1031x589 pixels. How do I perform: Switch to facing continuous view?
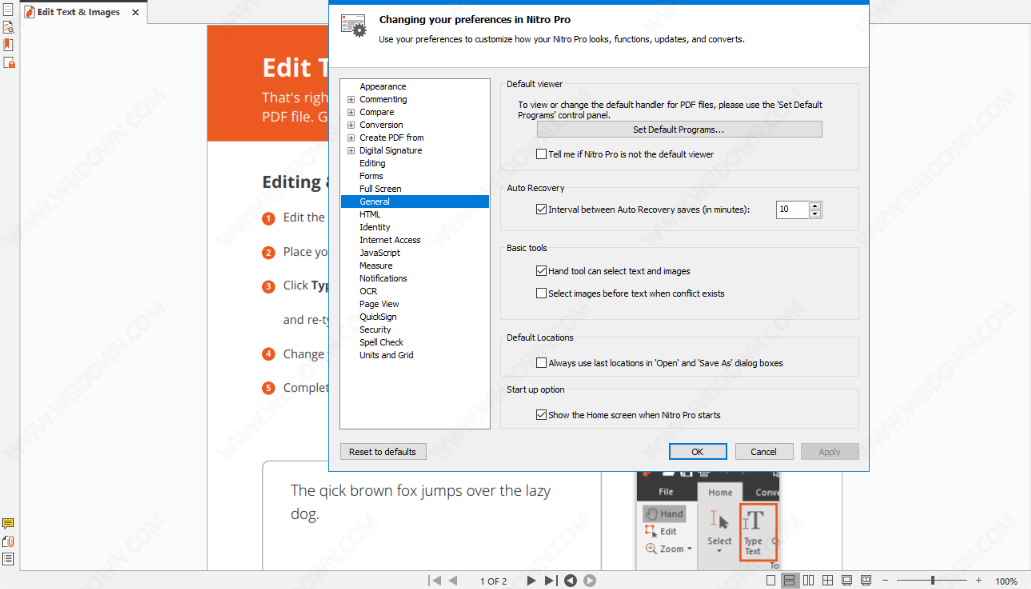point(828,580)
